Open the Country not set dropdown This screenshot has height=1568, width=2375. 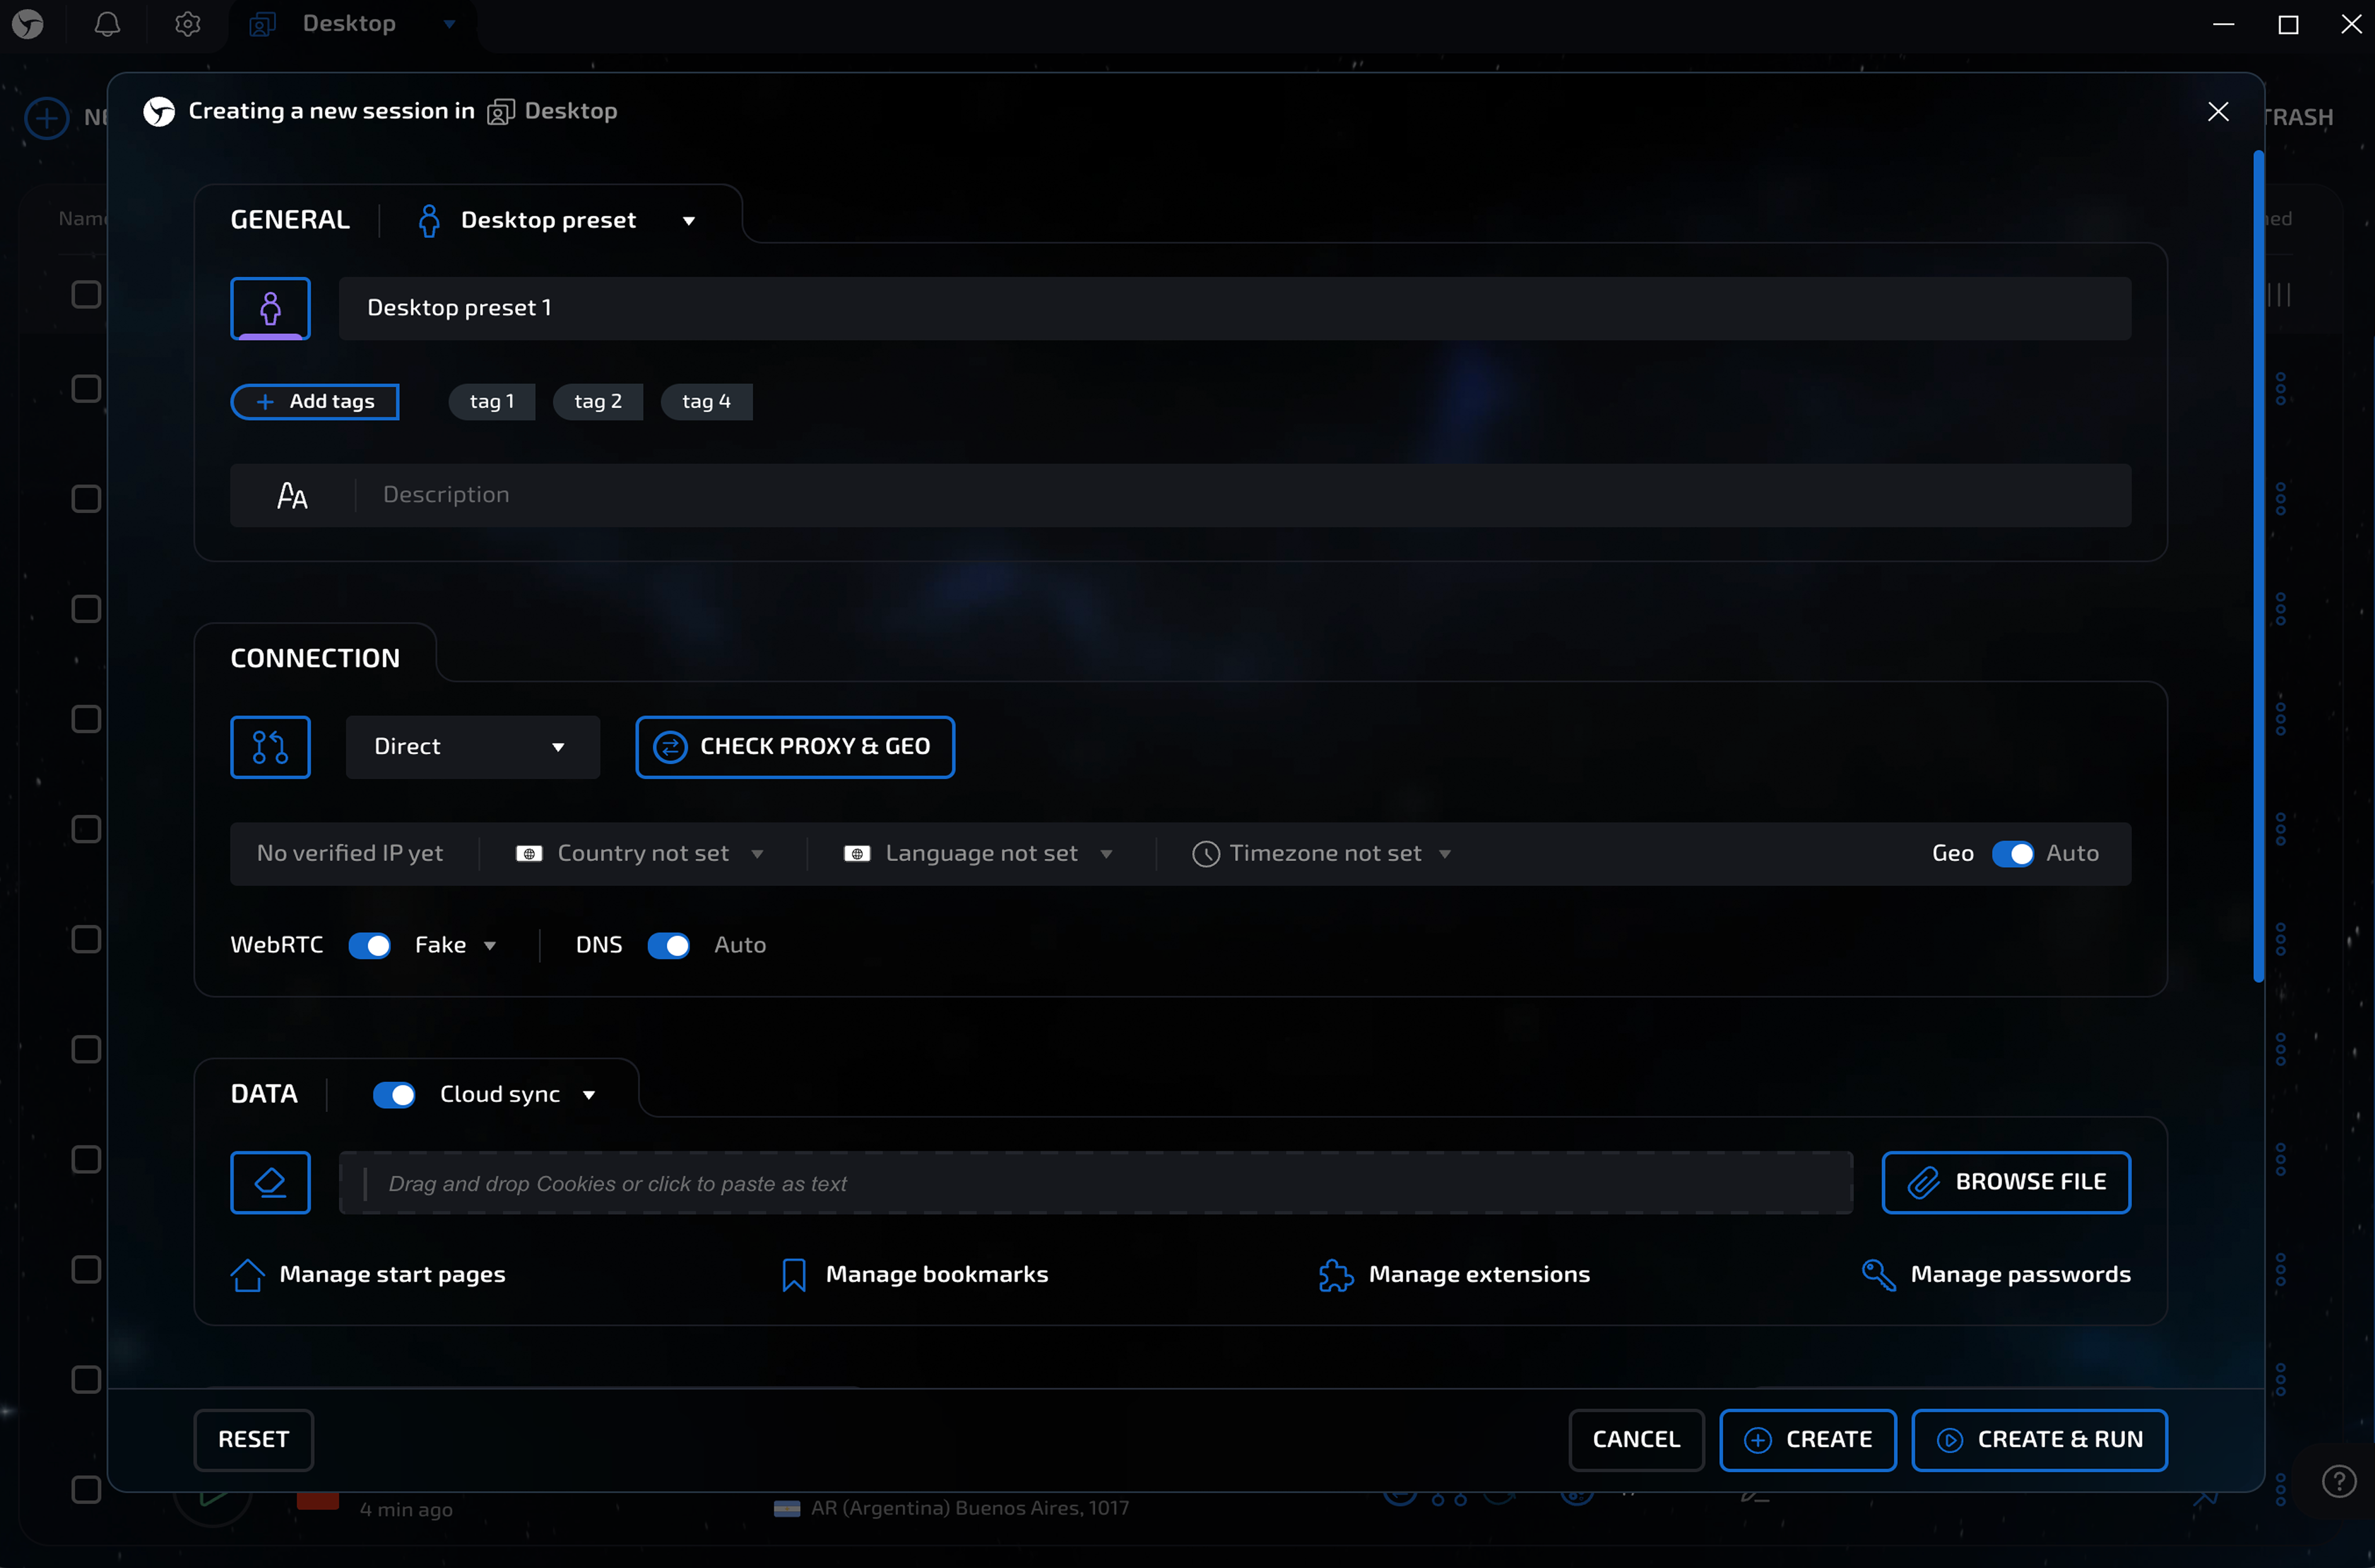tap(642, 854)
